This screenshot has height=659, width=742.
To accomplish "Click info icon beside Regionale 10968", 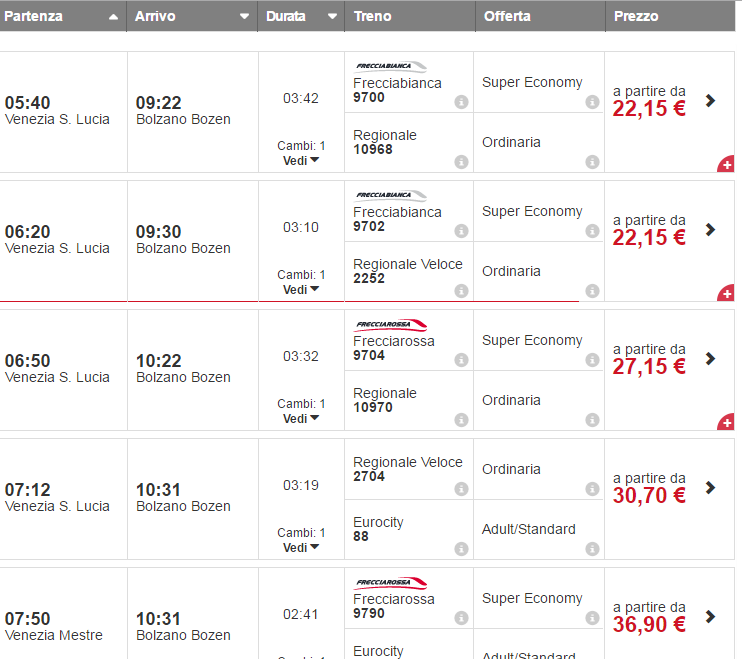I will pyautogui.click(x=461, y=162).
